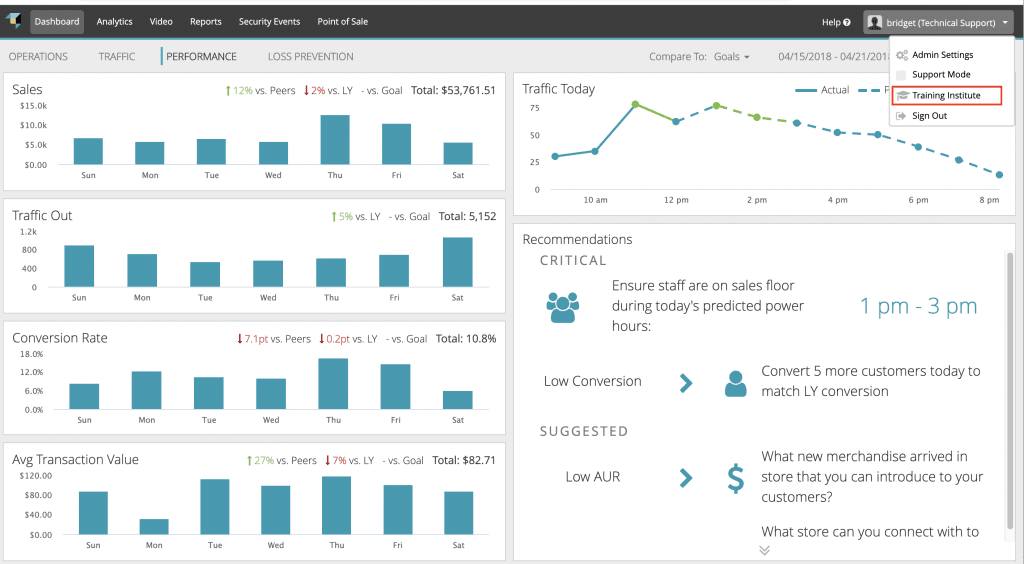Click the chevron arrow next to Low Conversion

[x=686, y=382]
